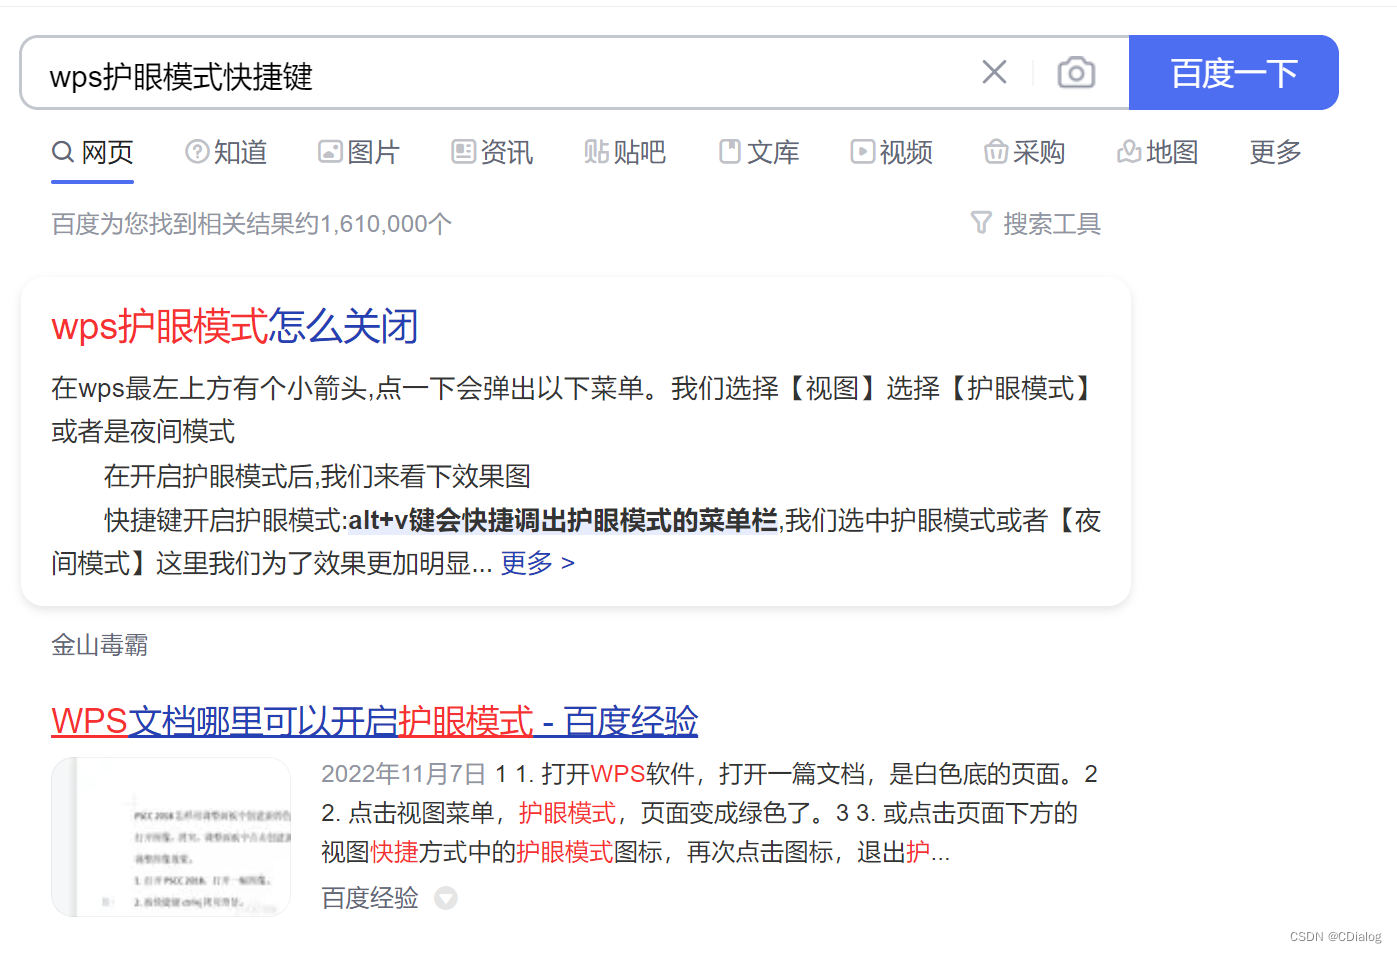This screenshot has height=953, width=1397.
Task: Open the wps护眼模式怎么关闭 result
Action: [x=233, y=326]
